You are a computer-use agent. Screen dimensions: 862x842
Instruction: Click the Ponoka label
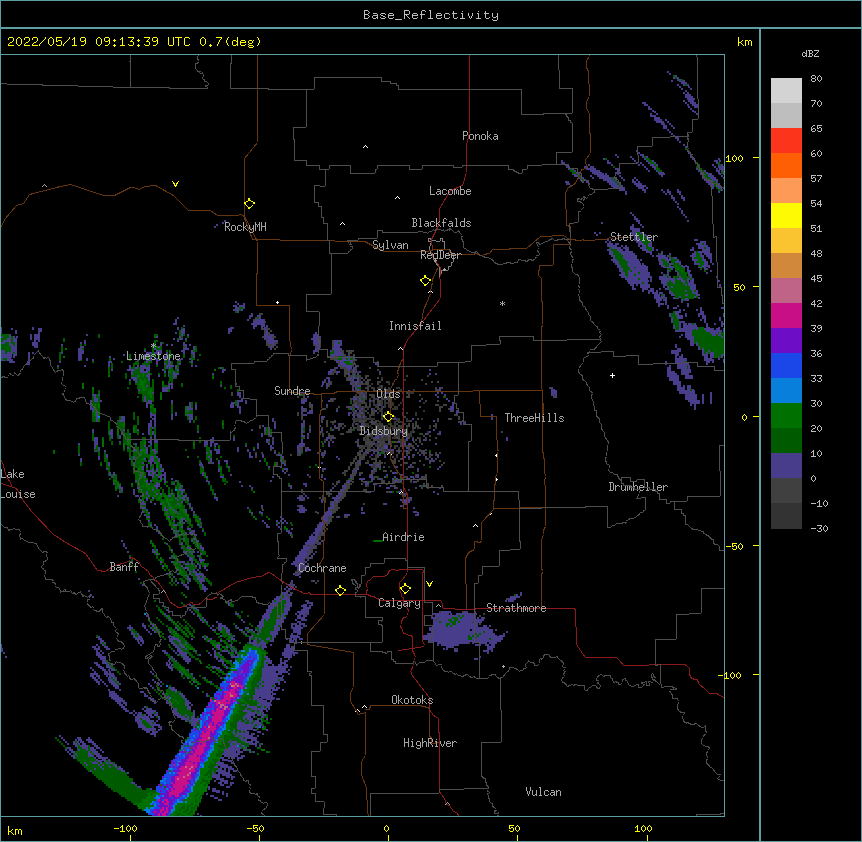pyautogui.click(x=480, y=136)
